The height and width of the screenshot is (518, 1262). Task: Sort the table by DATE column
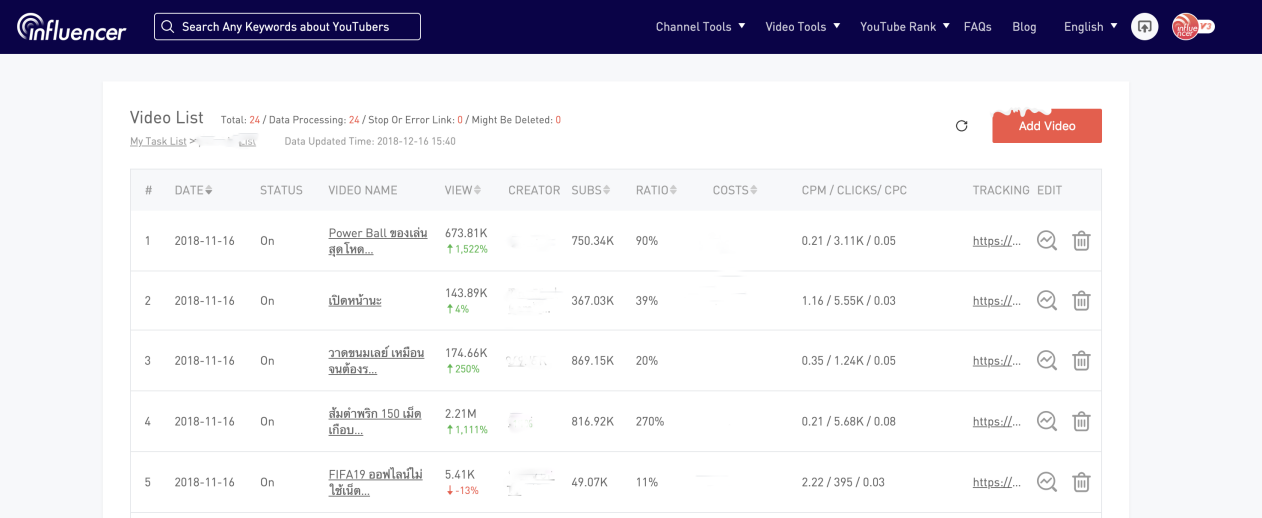coord(193,190)
